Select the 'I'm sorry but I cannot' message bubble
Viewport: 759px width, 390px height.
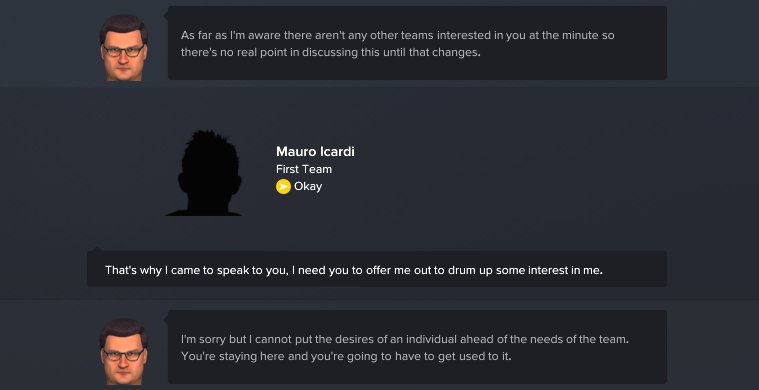pos(417,347)
